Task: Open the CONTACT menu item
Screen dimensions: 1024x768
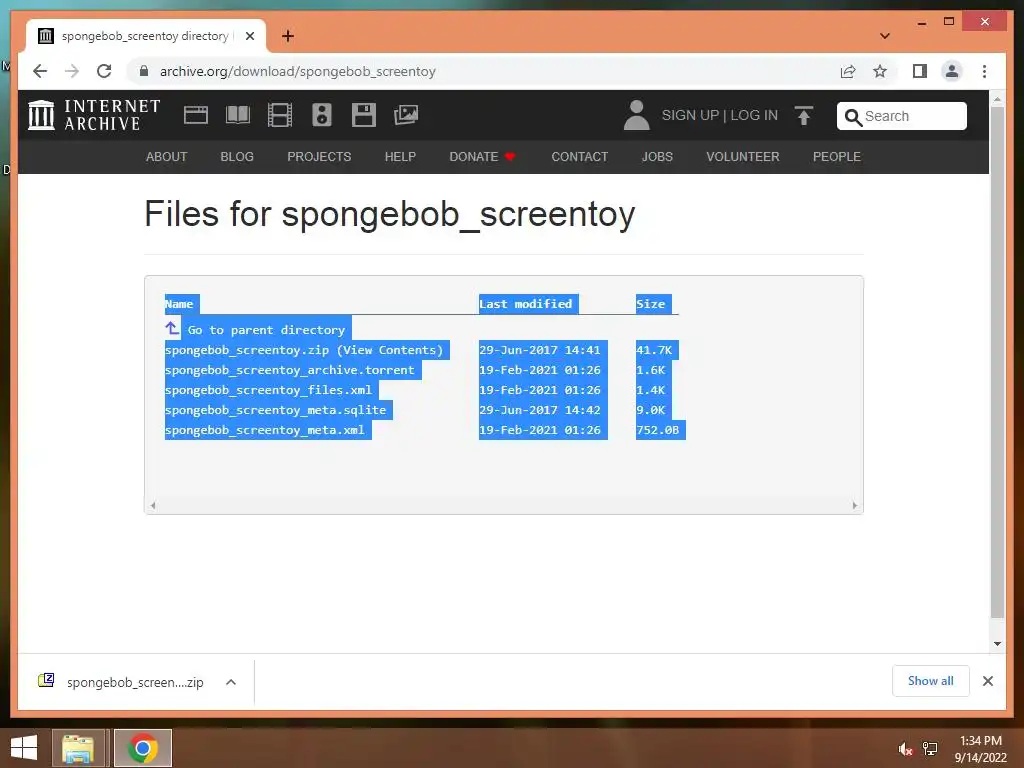Action: [x=579, y=157]
